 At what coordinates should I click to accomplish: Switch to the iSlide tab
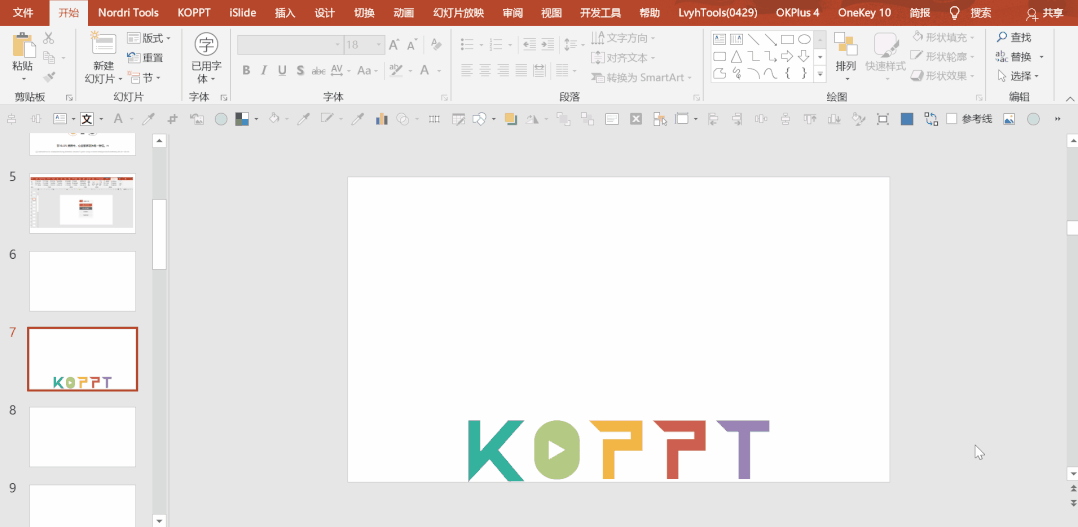[243, 12]
